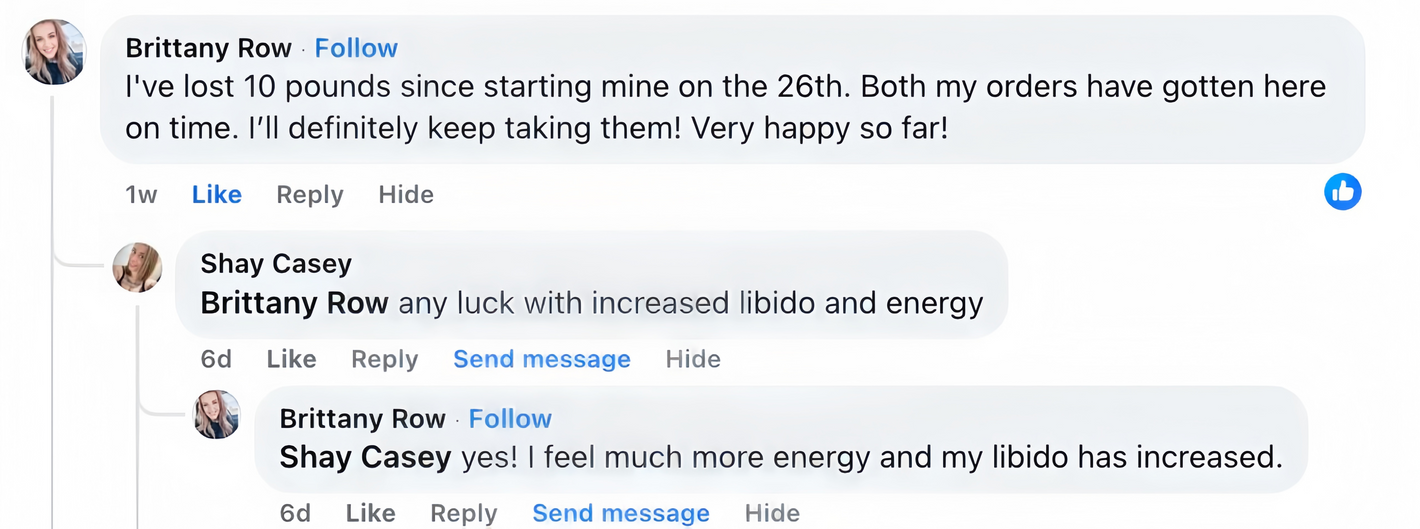Like Brittany Row's first comment
1420x529 pixels.
click(216, 194)
